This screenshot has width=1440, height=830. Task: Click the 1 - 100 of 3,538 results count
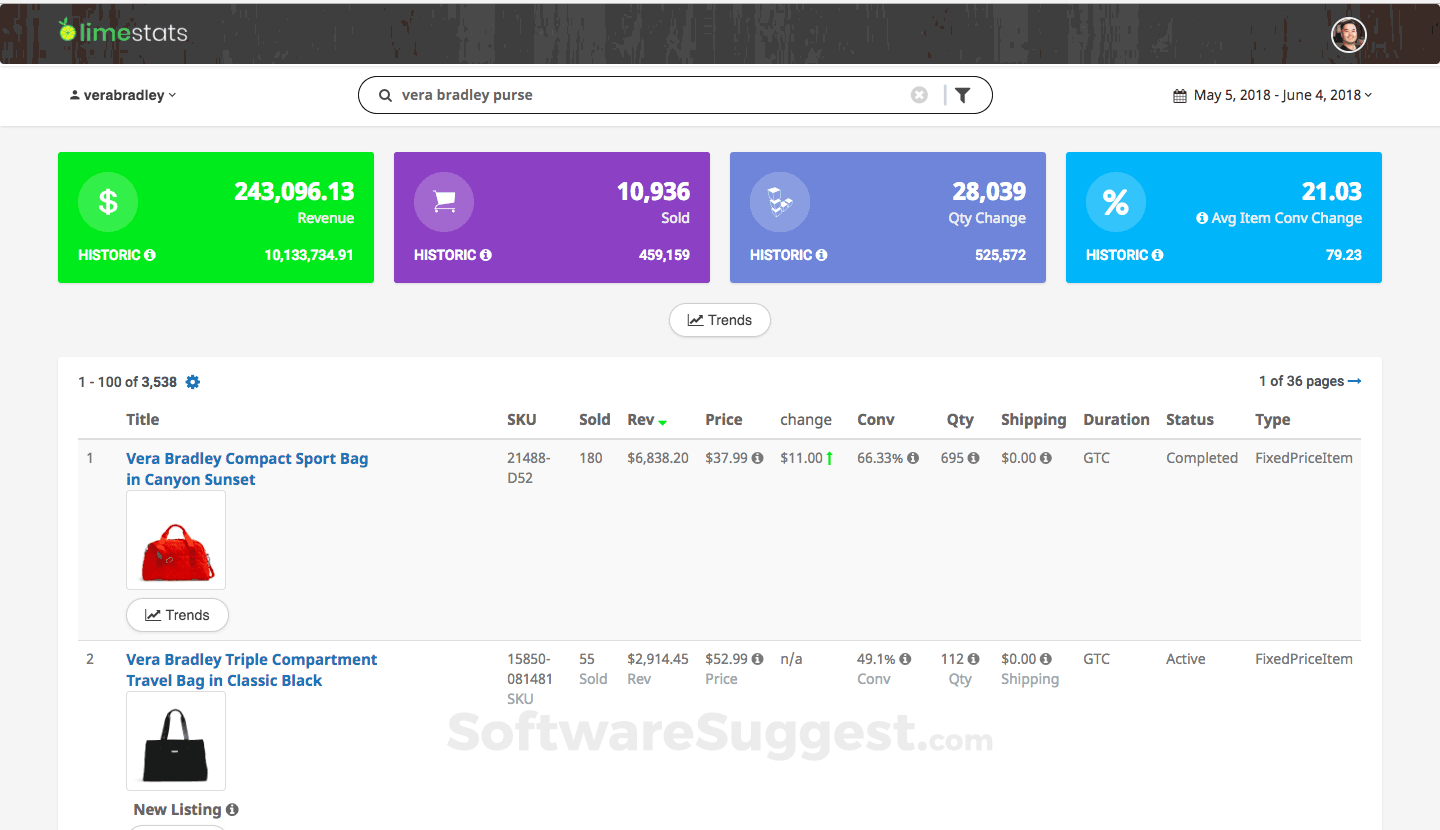(x=128, y=382)
